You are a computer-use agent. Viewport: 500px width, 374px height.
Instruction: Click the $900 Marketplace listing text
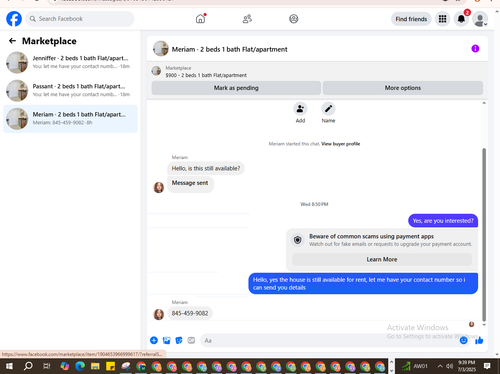[206, 75]
